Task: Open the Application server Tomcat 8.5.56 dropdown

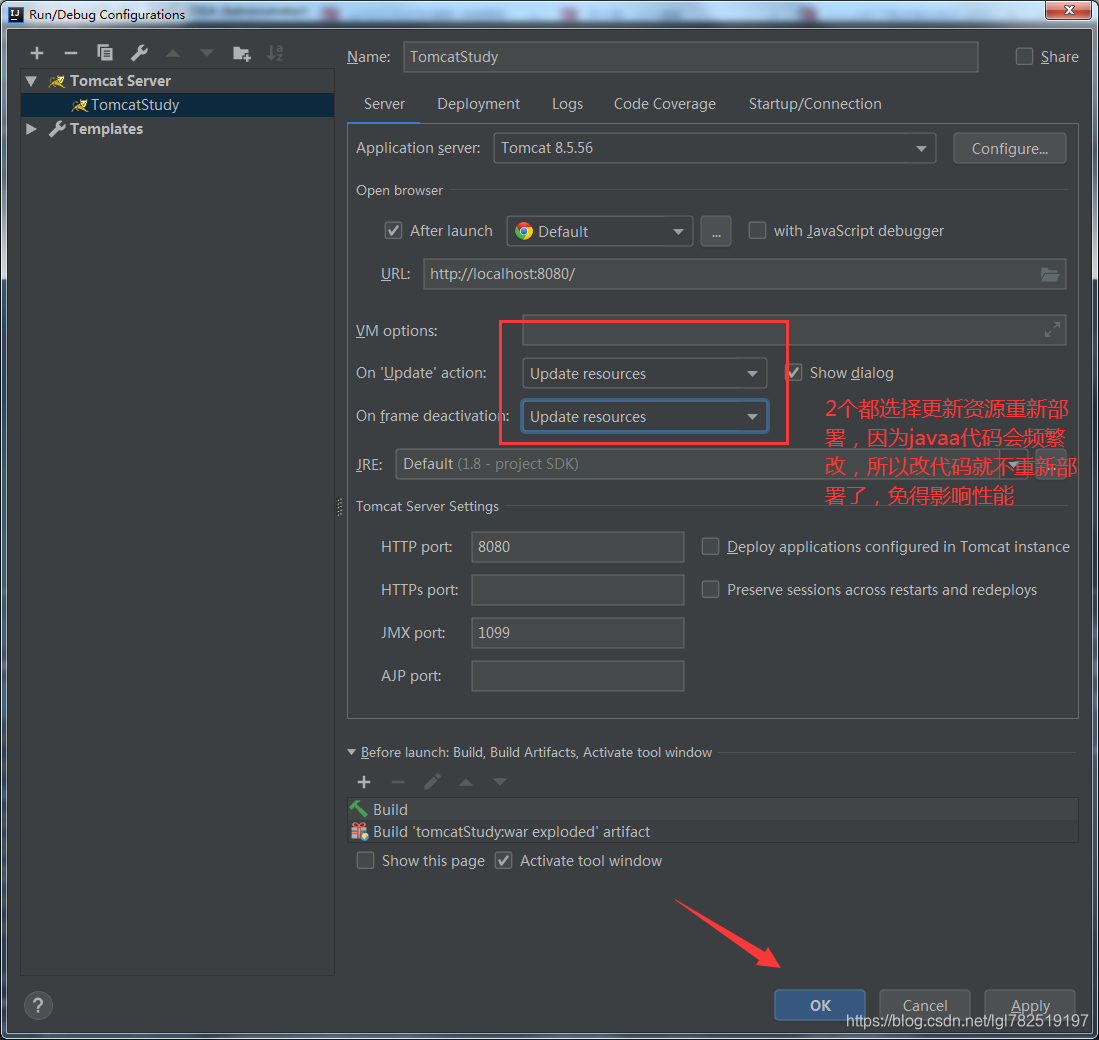Action: coord(714,148)
